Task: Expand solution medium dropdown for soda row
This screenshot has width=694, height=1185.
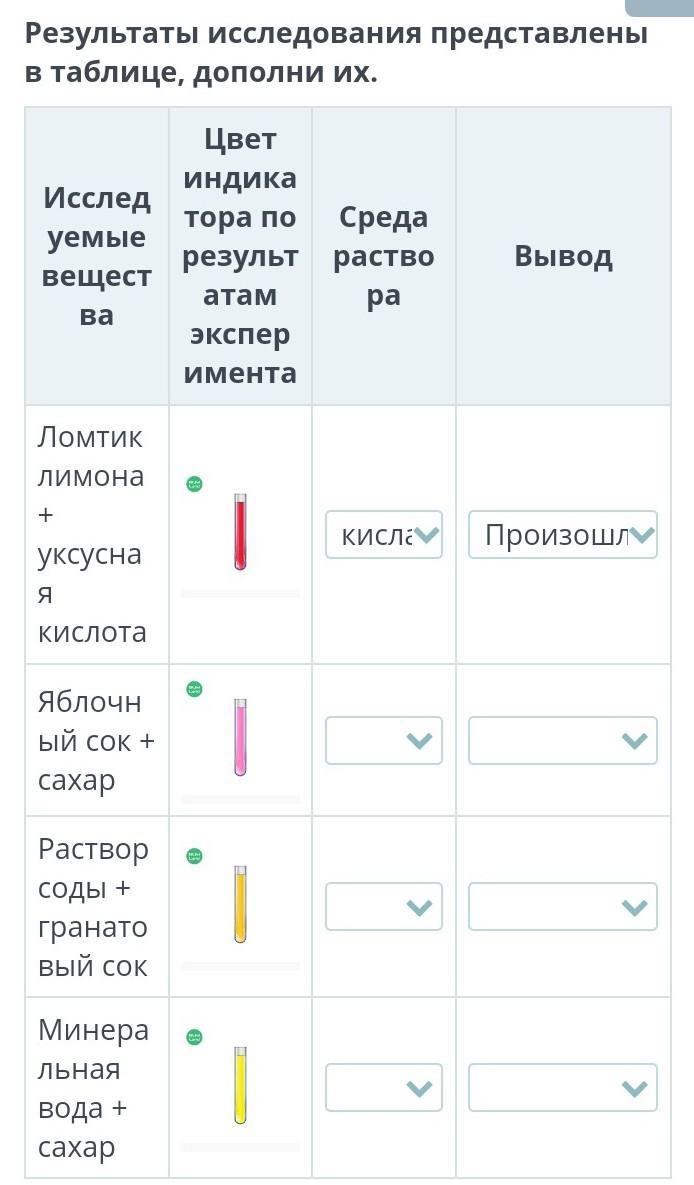Action: 384,907
